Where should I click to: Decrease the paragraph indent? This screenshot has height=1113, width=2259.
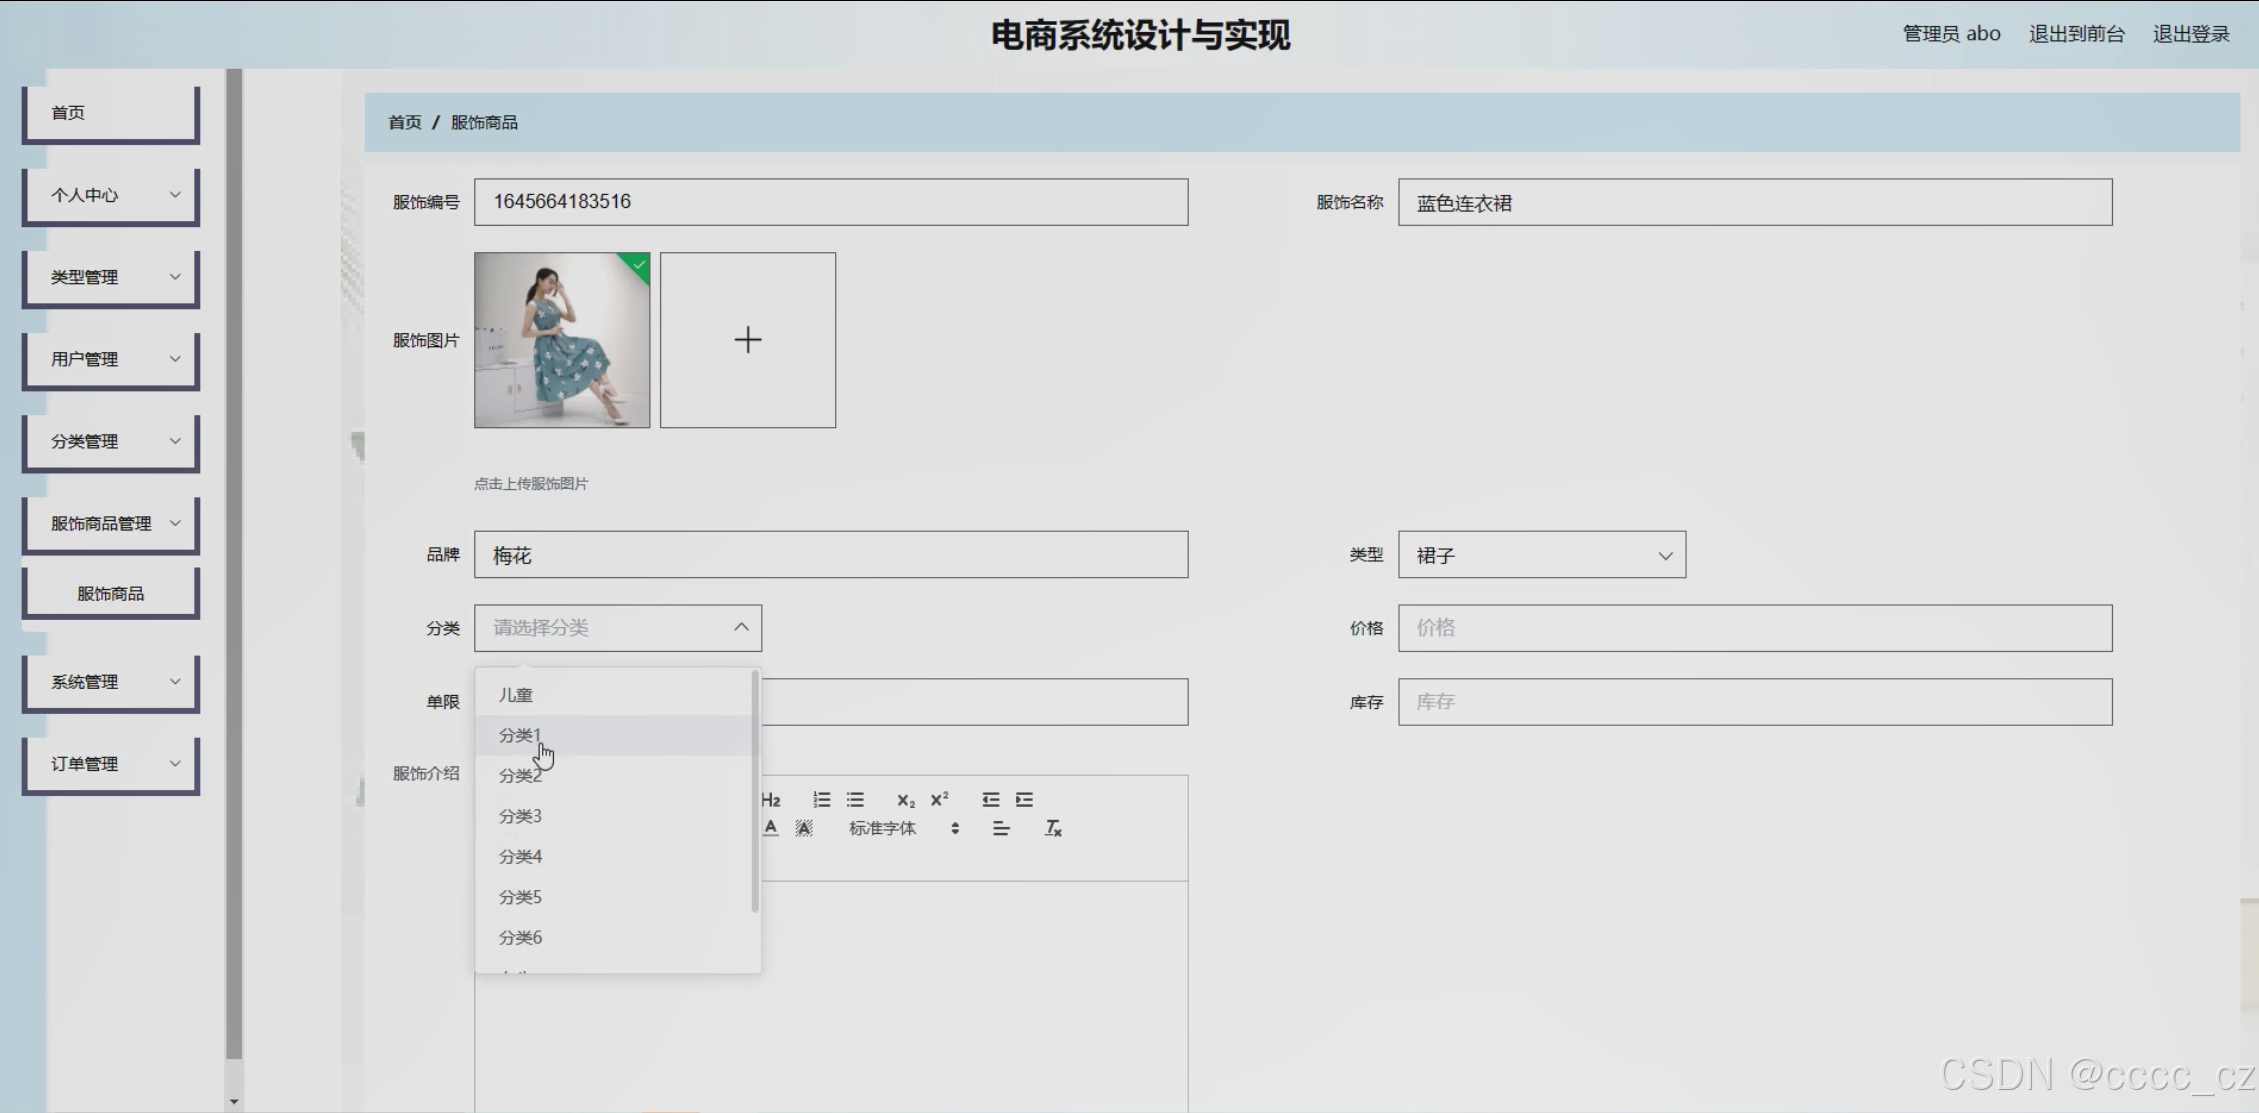[990, 800]
